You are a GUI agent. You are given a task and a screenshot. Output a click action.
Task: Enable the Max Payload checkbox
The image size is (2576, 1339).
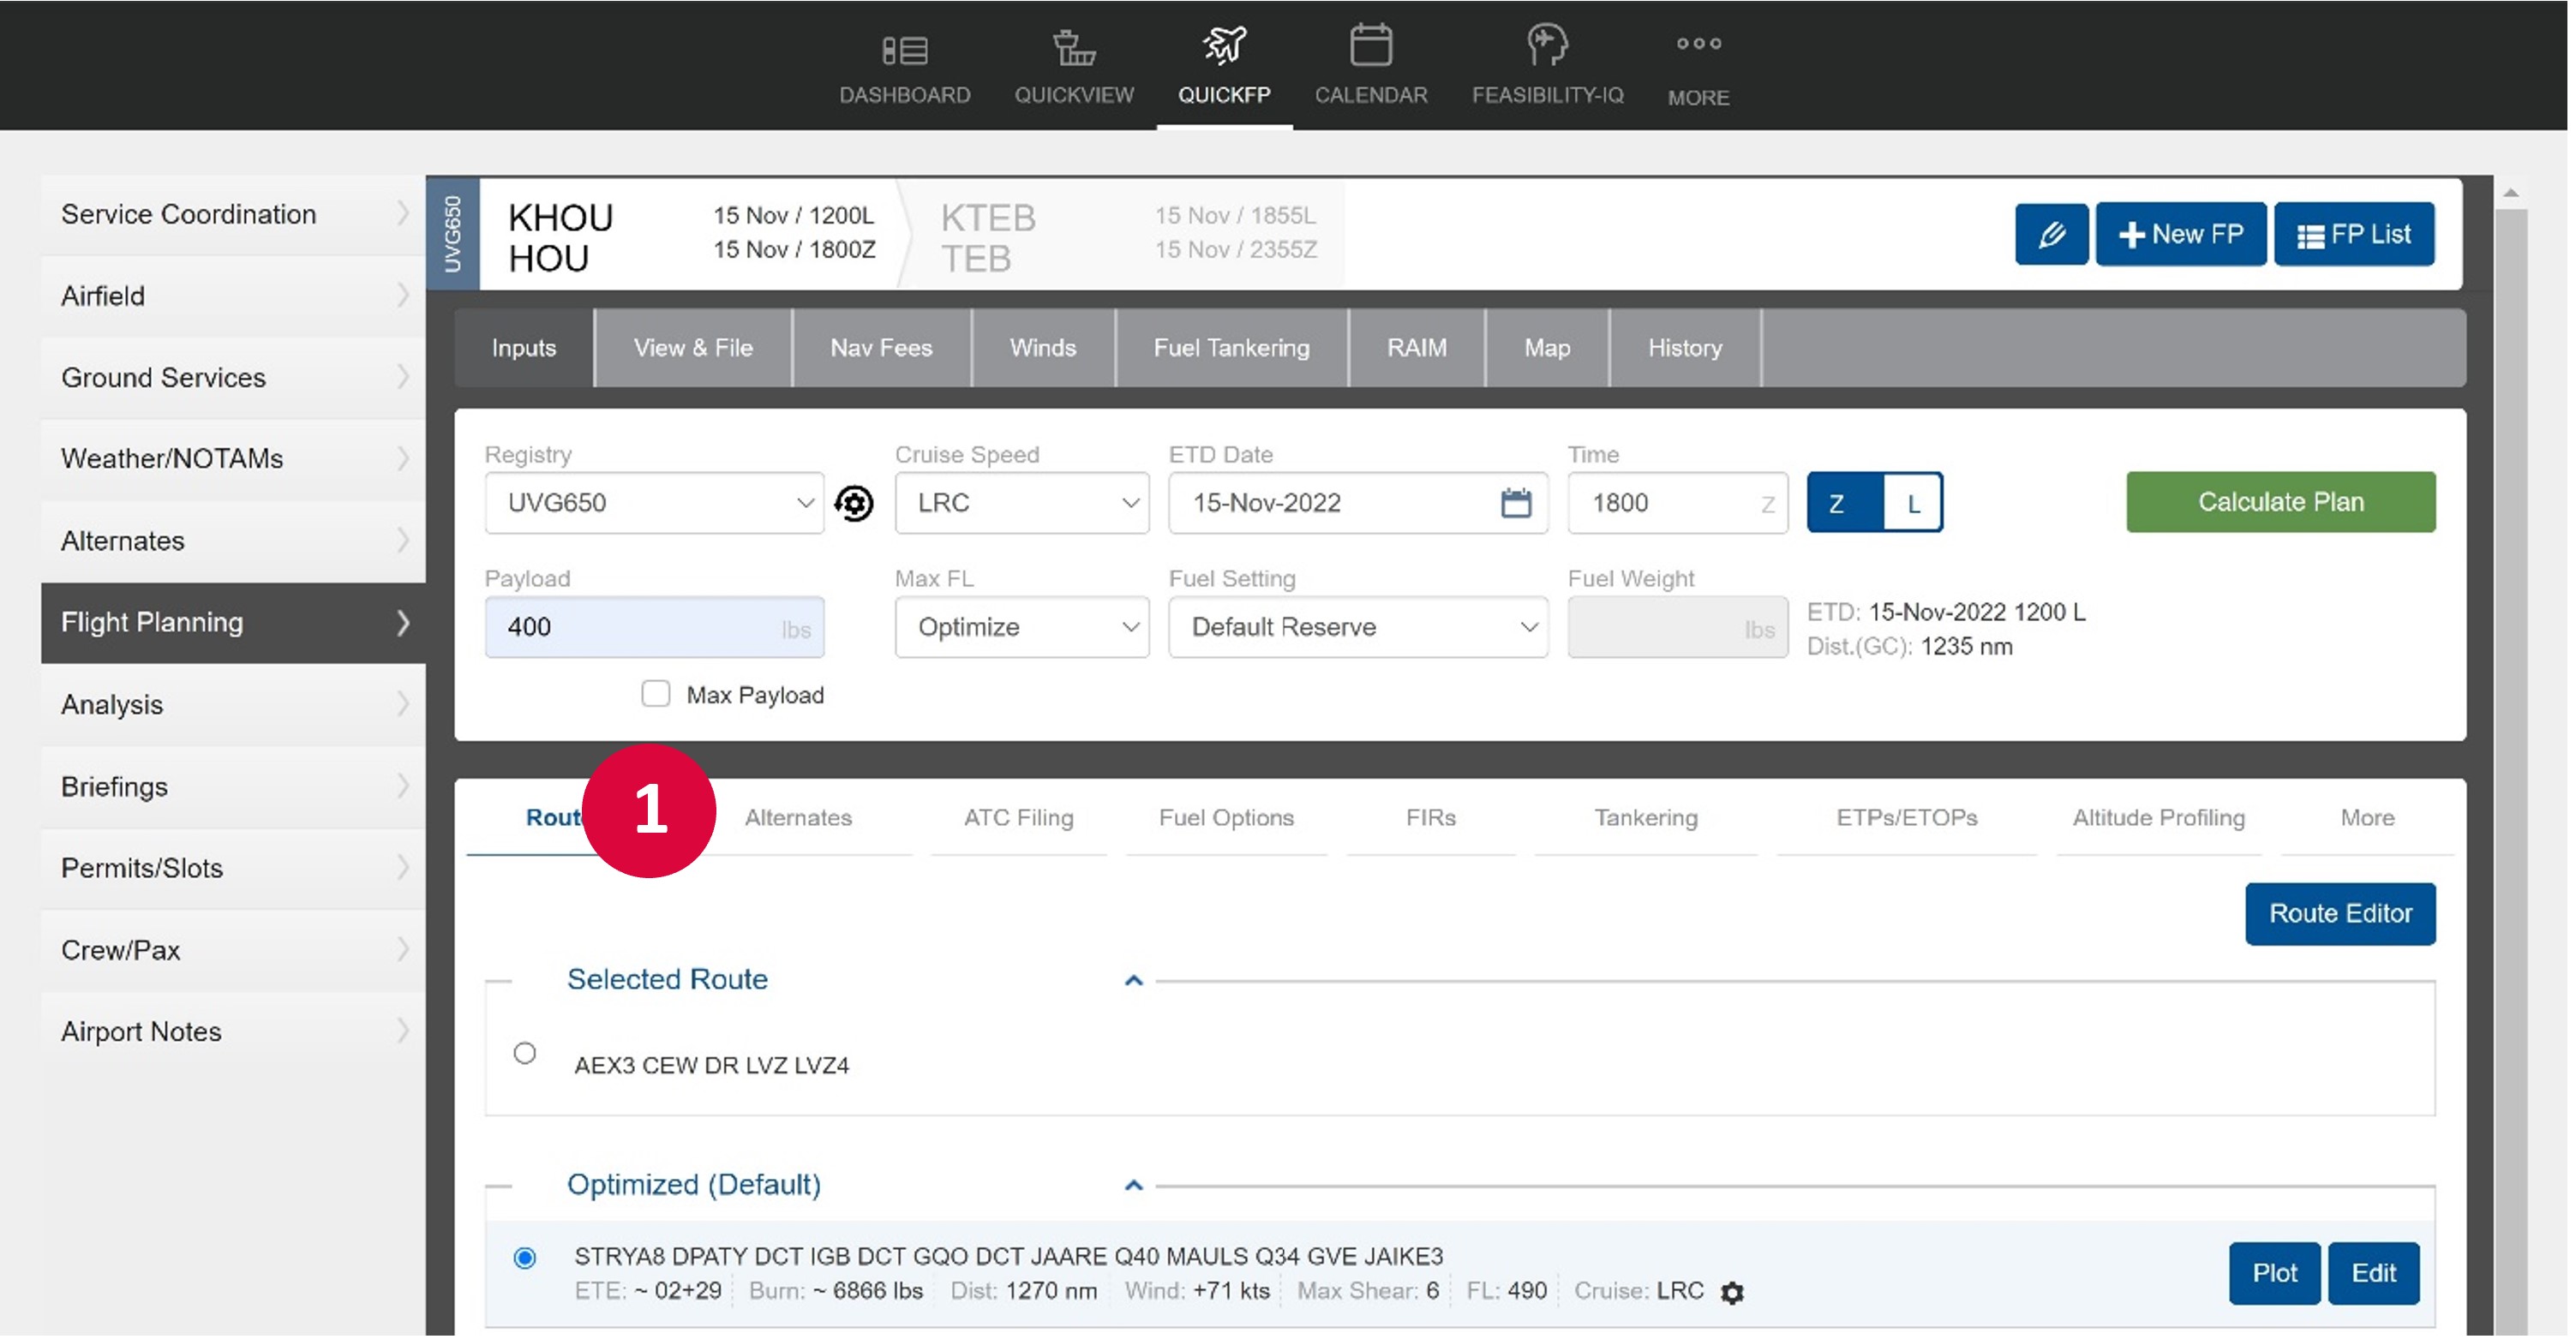pos(655,695)
